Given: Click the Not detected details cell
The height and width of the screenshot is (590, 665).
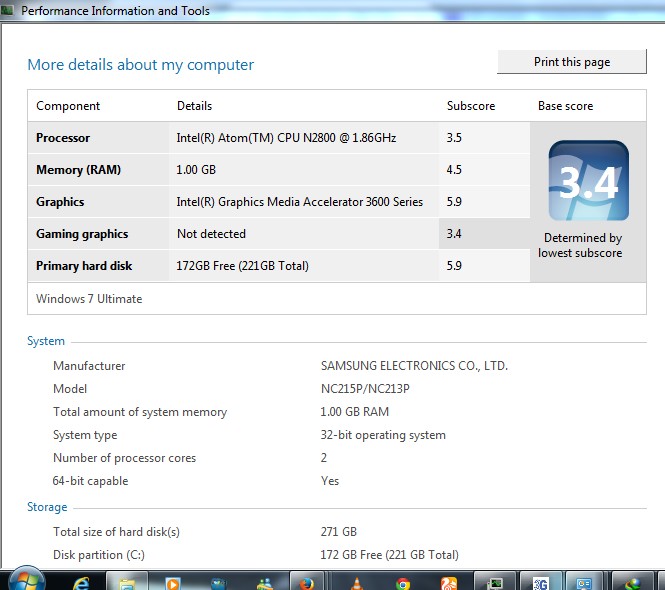Looking at the screenshot, I should click(x=211, y=234).
